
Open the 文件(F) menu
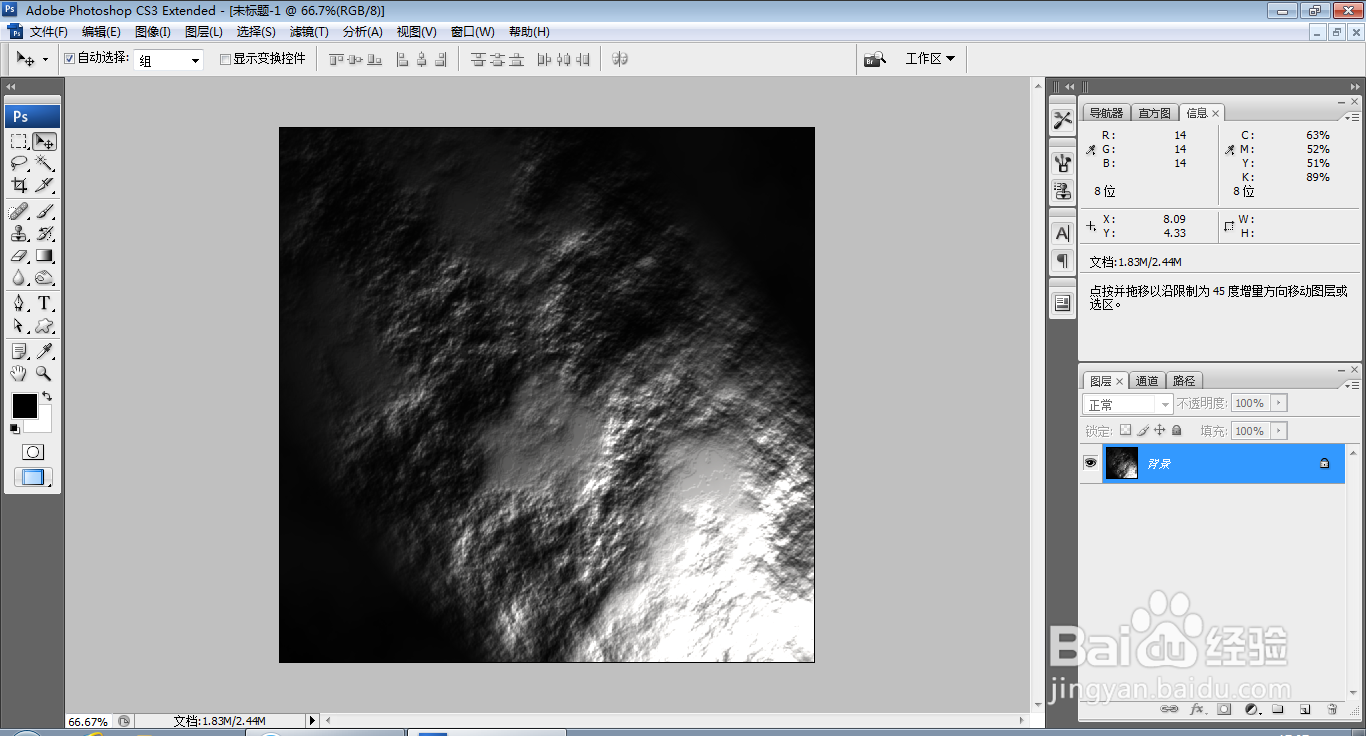coord(49,32)
